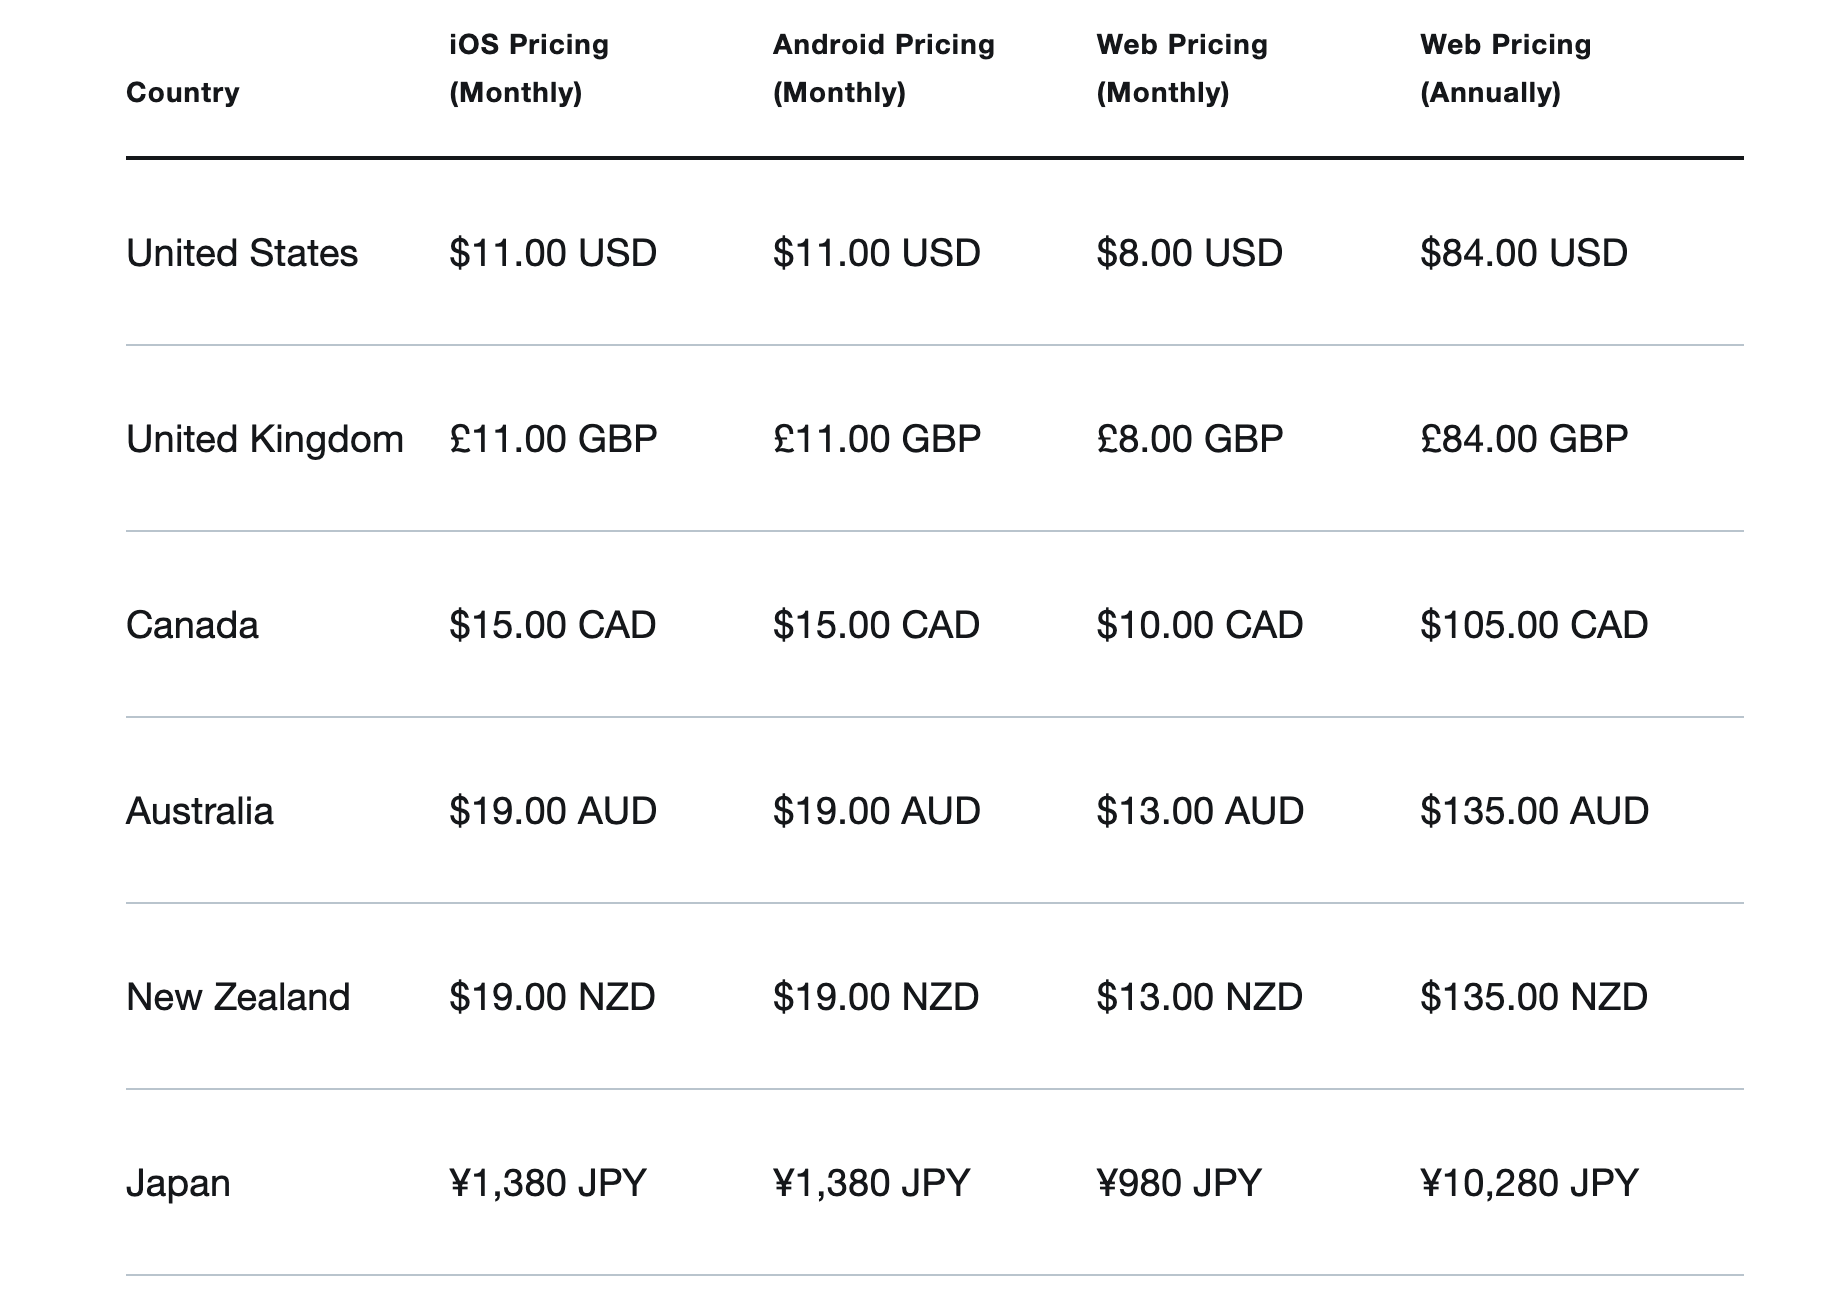Viewport: 1834px width, 1312px height.
Task: Select the United States row label
Action: coord(242,253)
